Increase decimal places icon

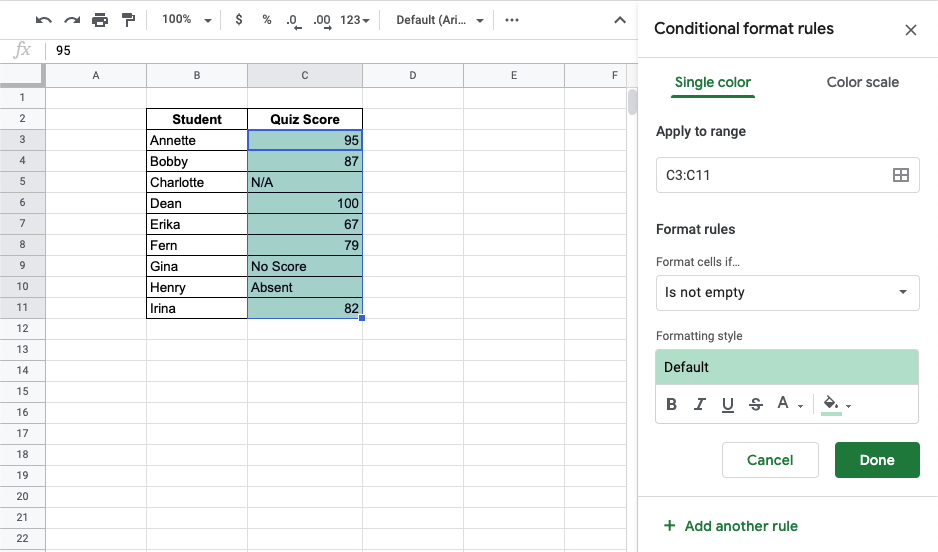coord(322,21)
